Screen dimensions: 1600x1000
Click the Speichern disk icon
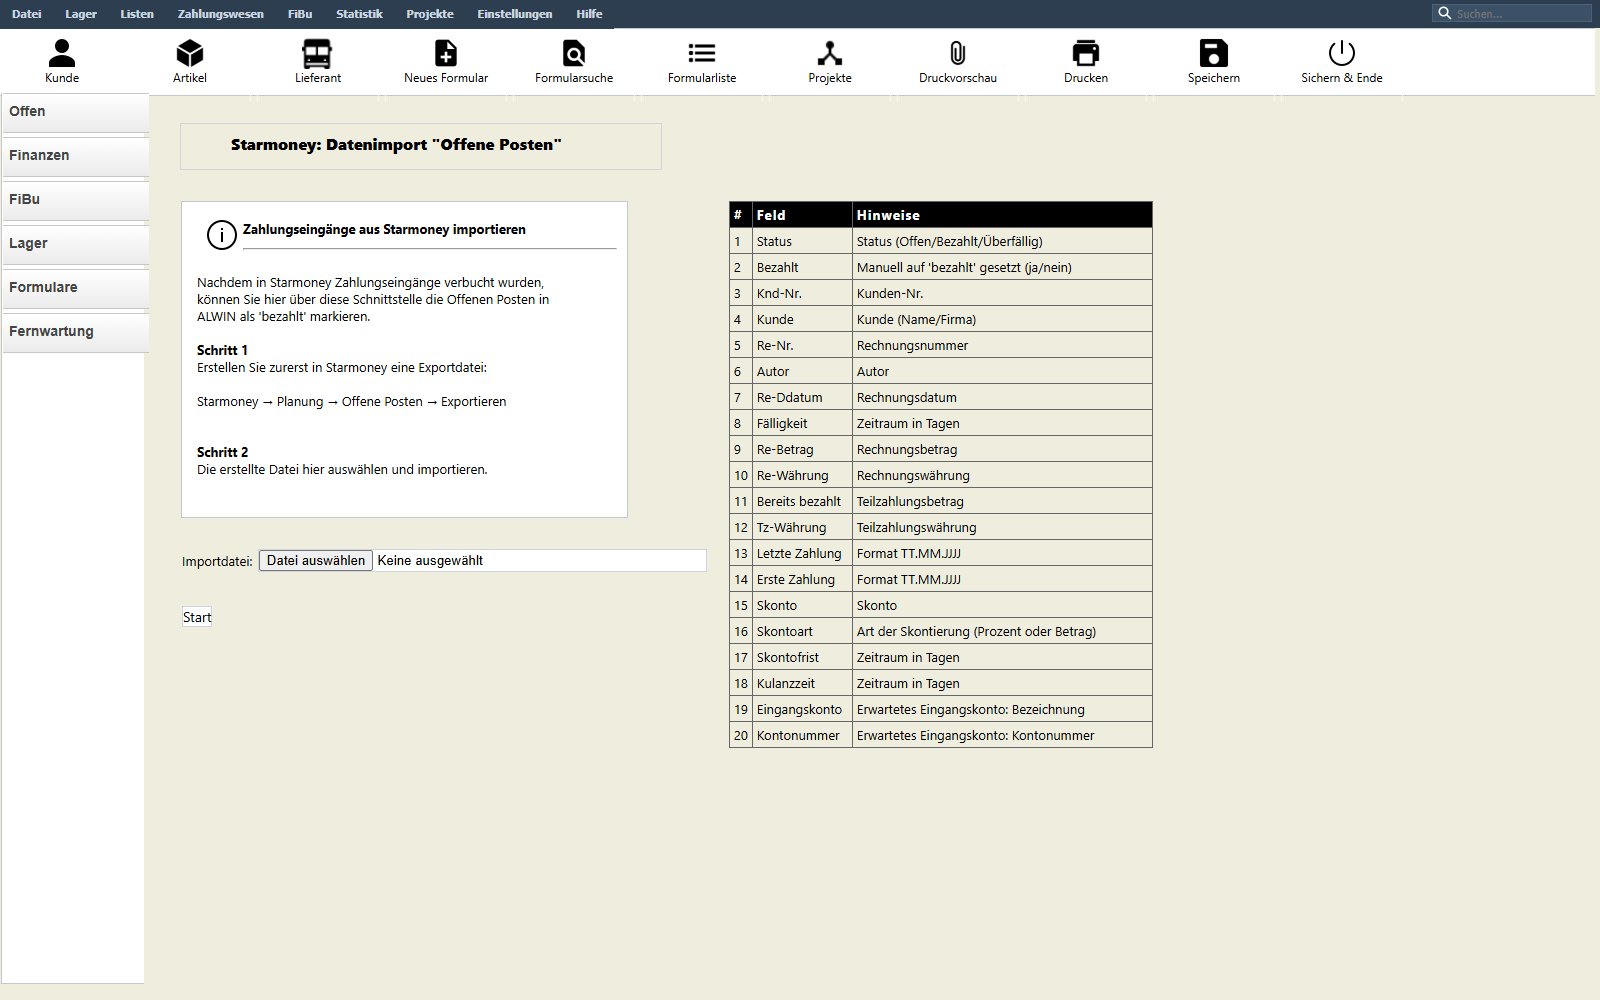coord(1214,53)
